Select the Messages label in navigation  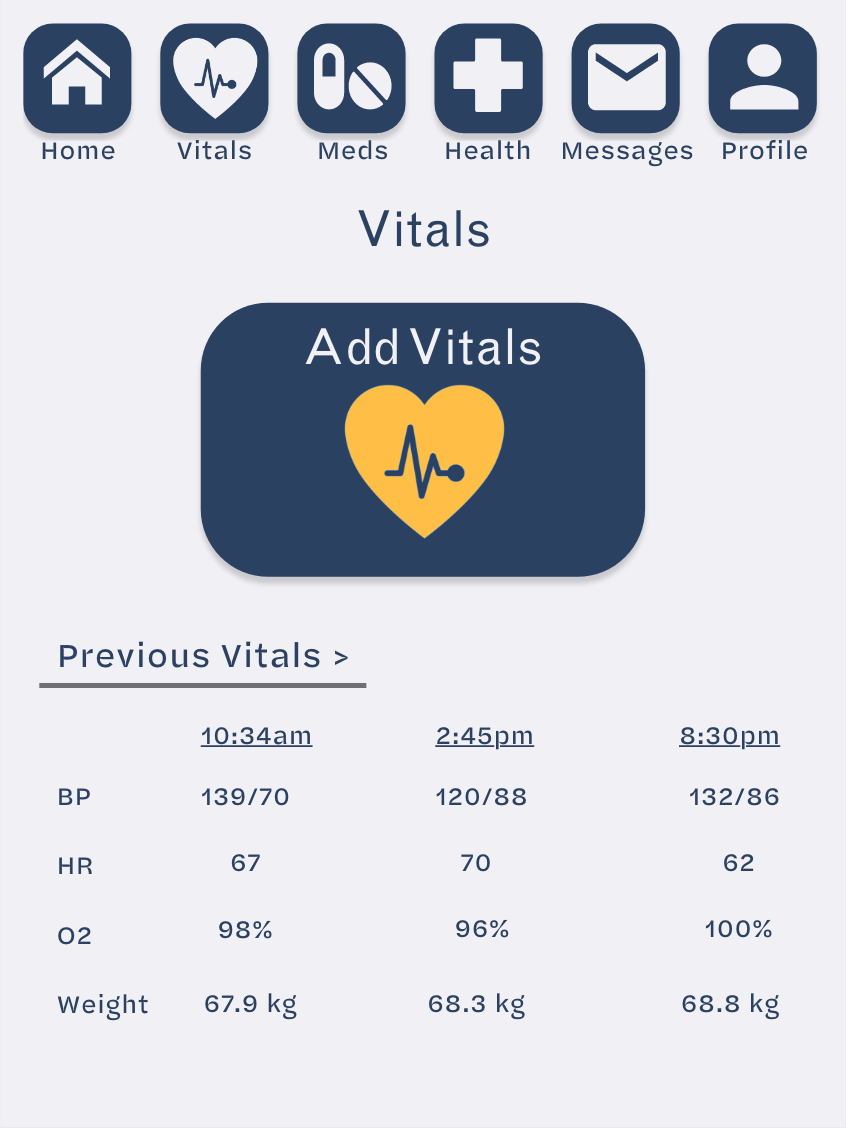click(x=627, y=152)
